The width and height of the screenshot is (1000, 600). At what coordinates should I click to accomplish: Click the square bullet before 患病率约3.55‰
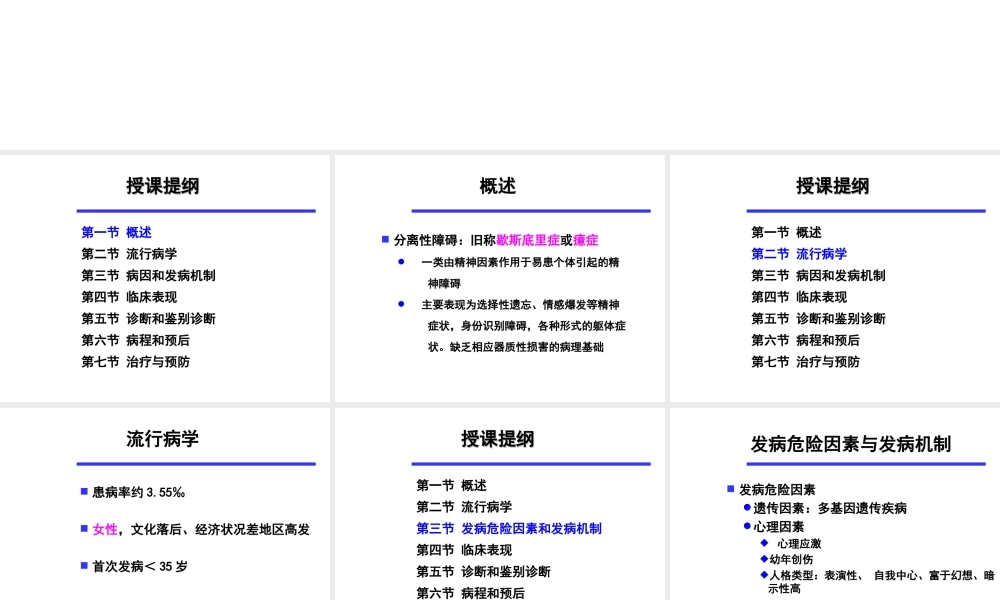click(x=82, y=490)
